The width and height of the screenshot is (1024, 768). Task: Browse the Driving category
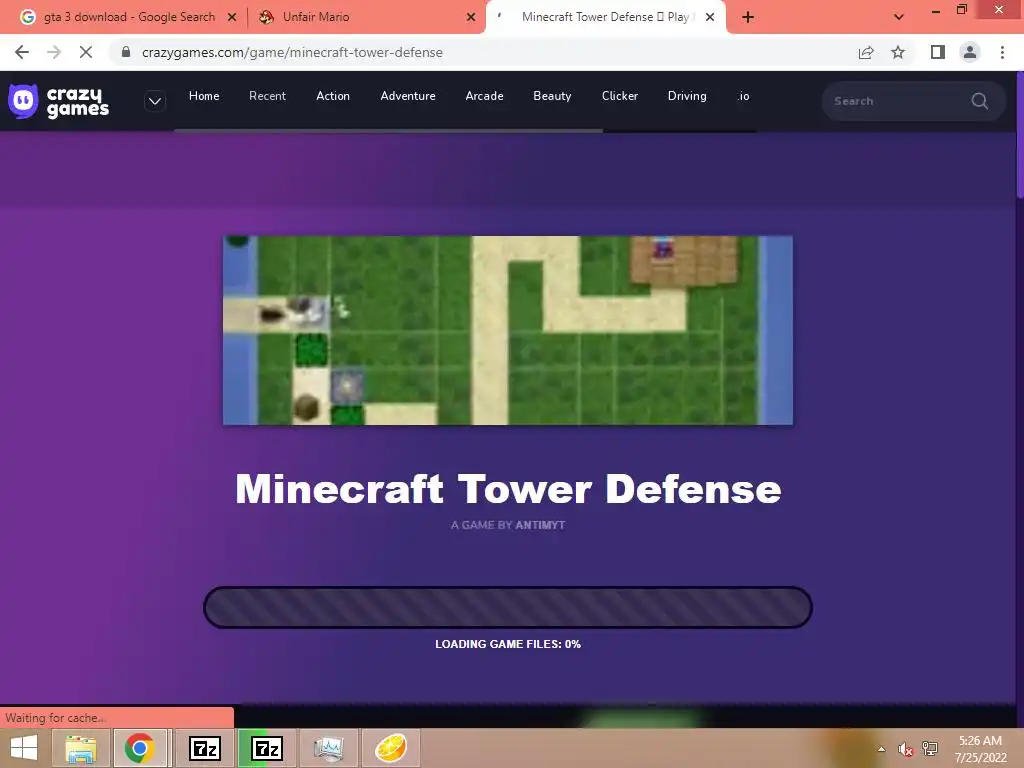tap(687, 96)
